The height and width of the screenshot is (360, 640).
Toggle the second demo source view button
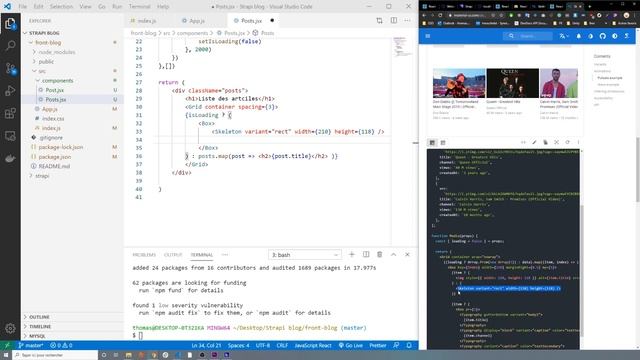[443, 142]
